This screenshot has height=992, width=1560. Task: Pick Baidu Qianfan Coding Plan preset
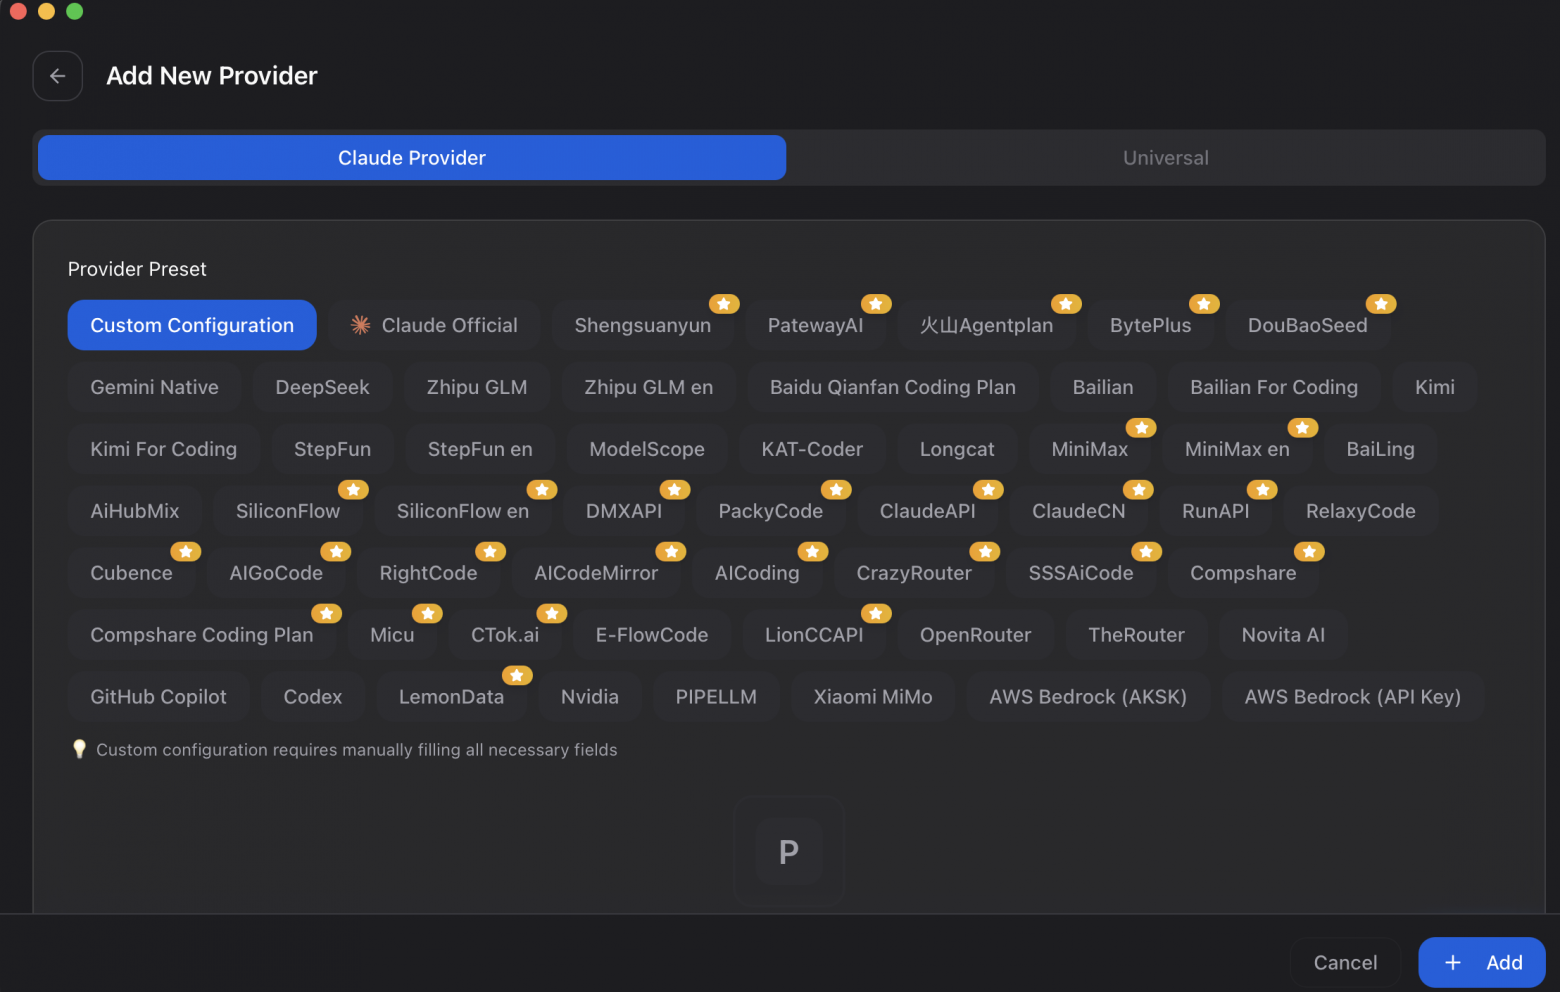coord(893,387)
